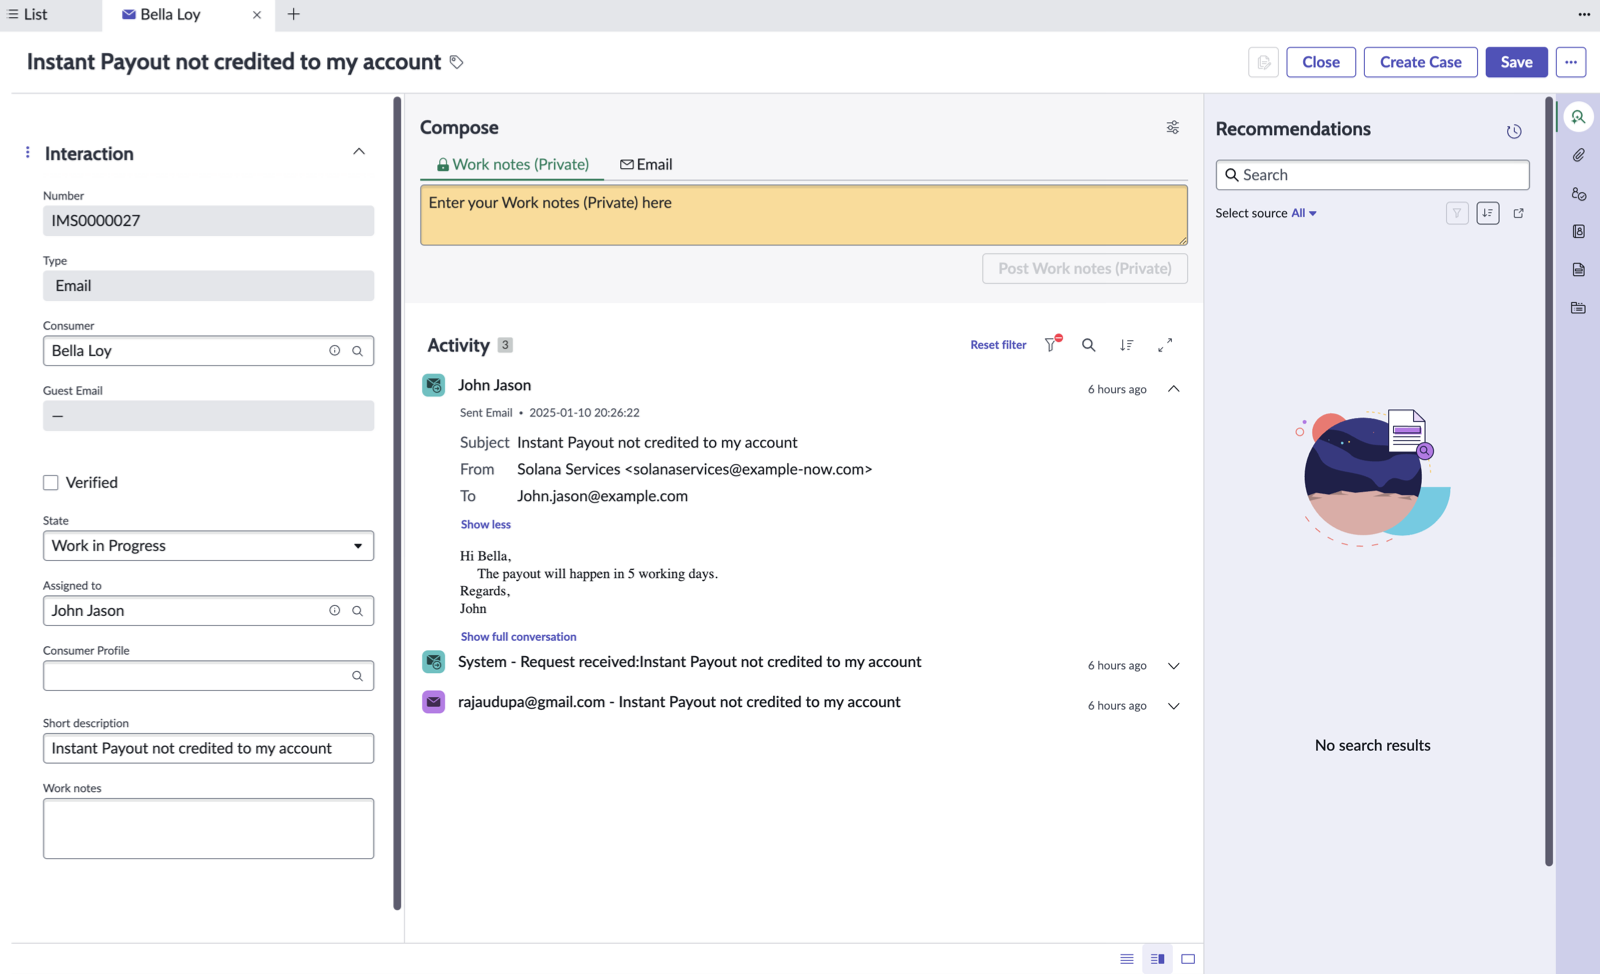Screen dimensions: 1600x974
Task: Switch to Email compose tab
Action: tap(646, 164)
